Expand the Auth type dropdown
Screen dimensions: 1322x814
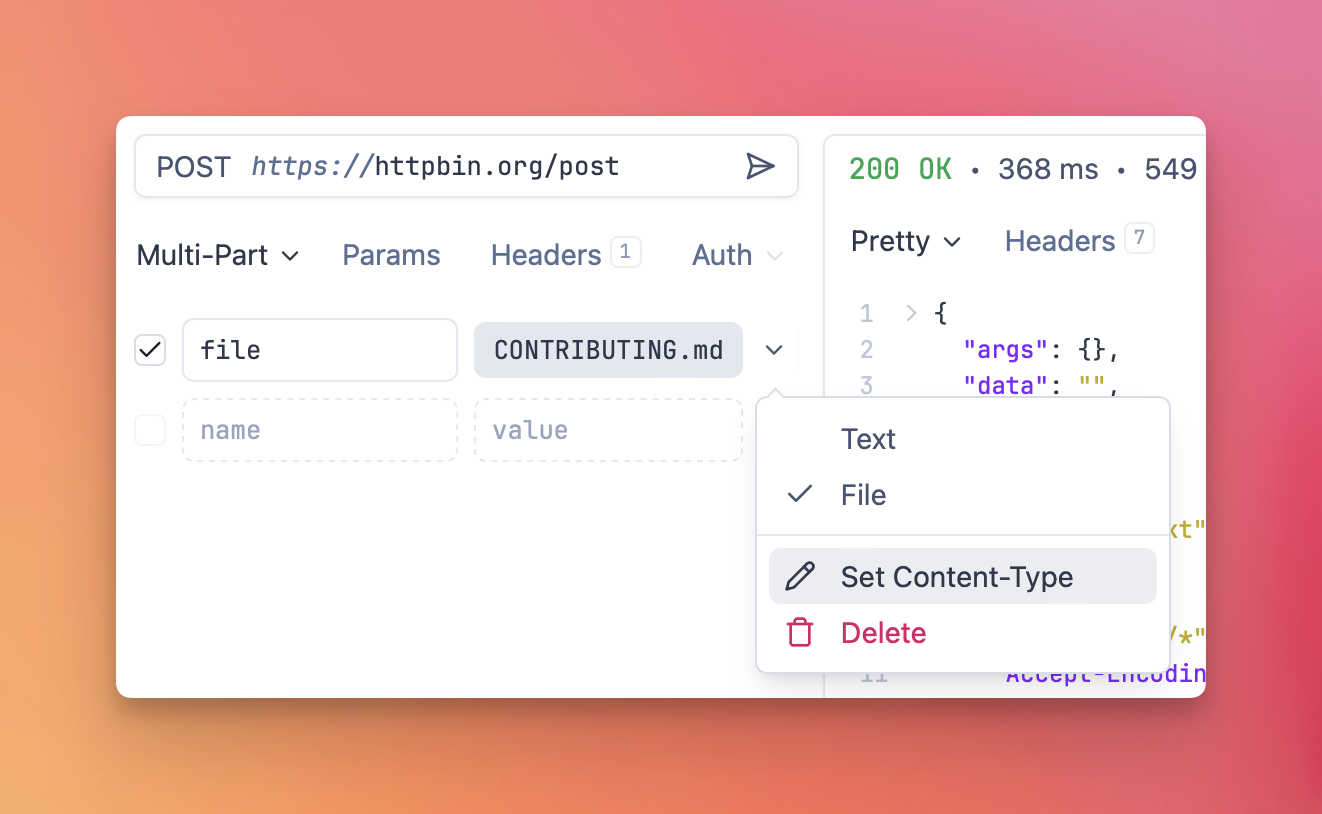[737, 256]
